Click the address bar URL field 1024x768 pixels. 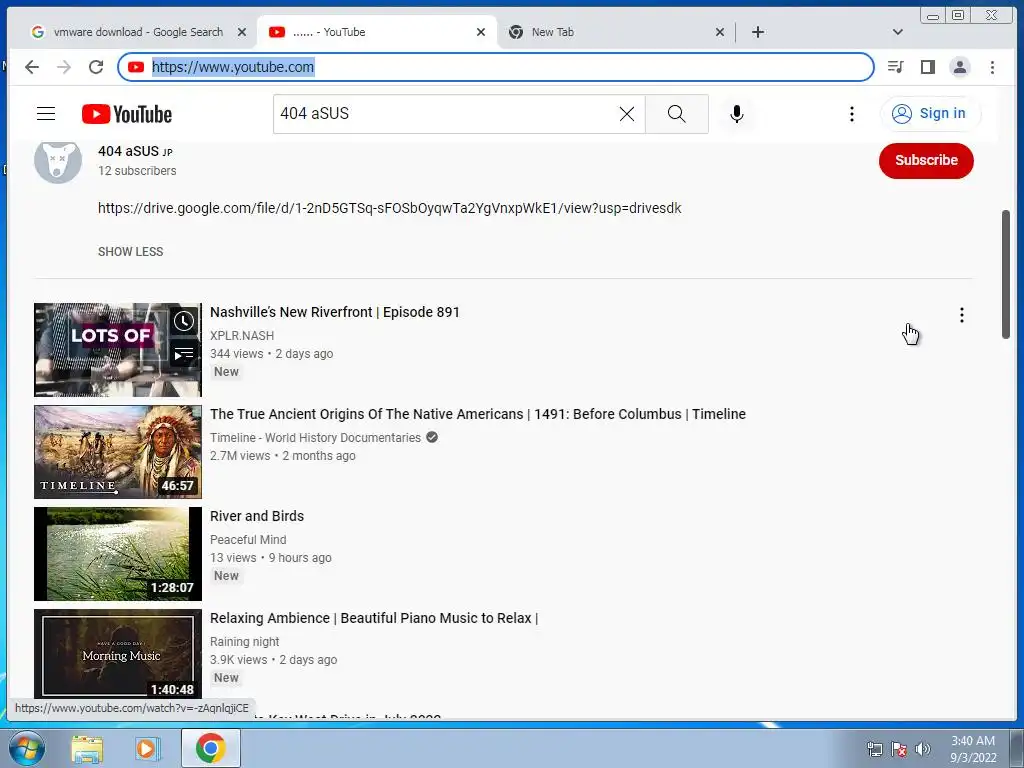click(x=496, y=67)
